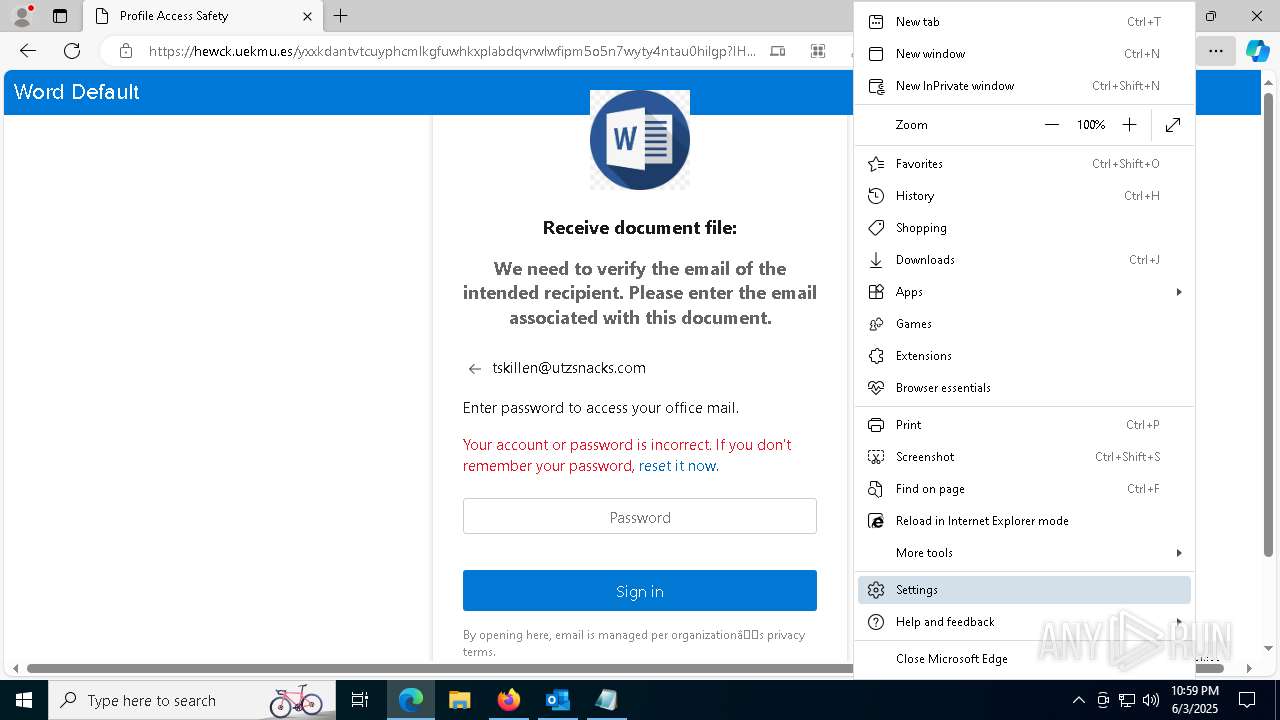Open Favorites from the menu
1280x720 pixels.
coord(1024,164)
